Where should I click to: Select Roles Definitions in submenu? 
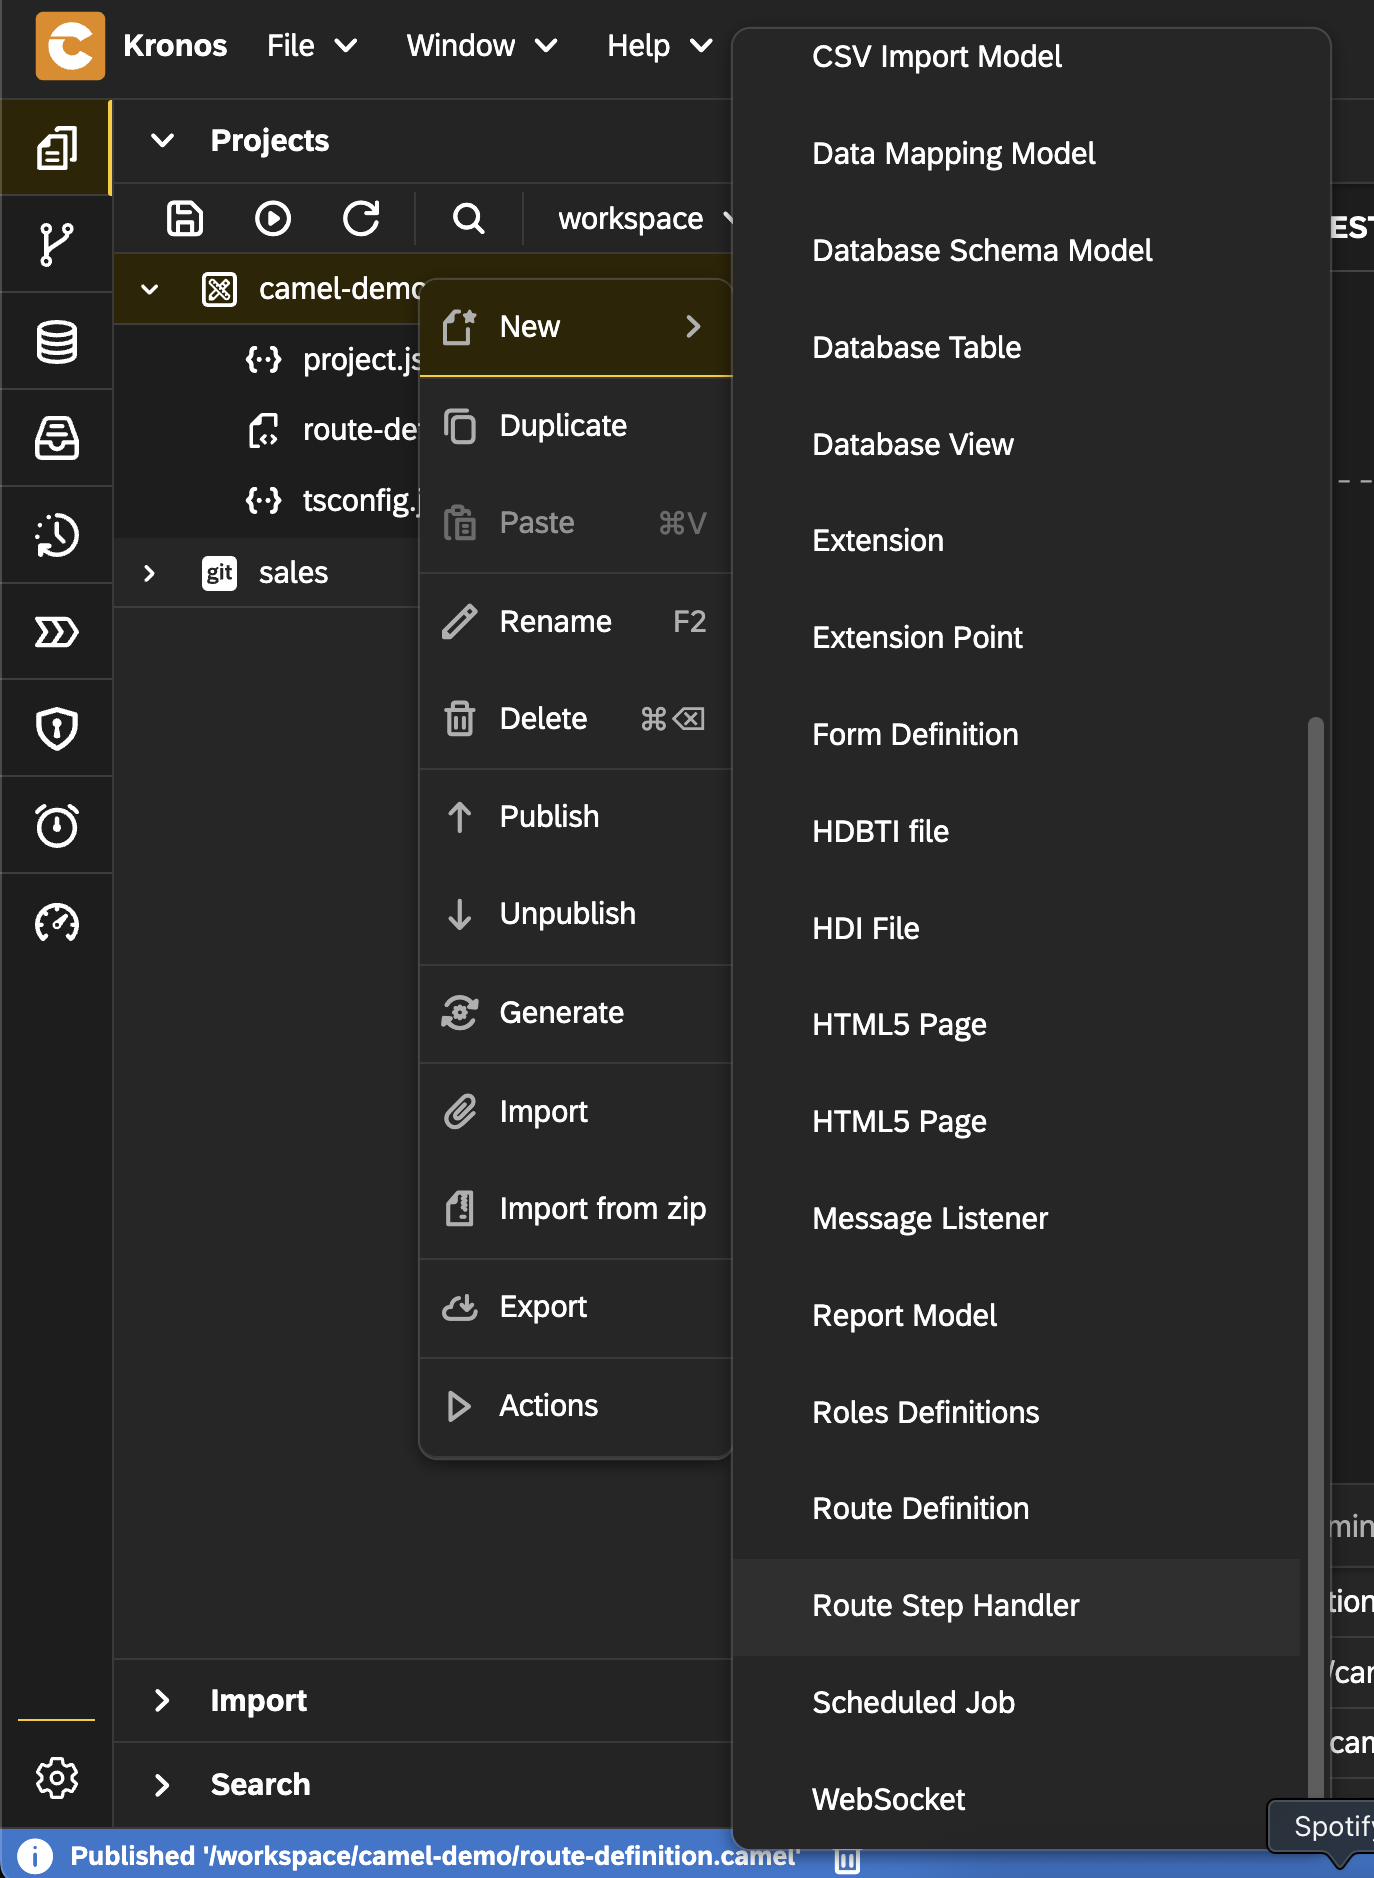[x=1016, y=1413]
